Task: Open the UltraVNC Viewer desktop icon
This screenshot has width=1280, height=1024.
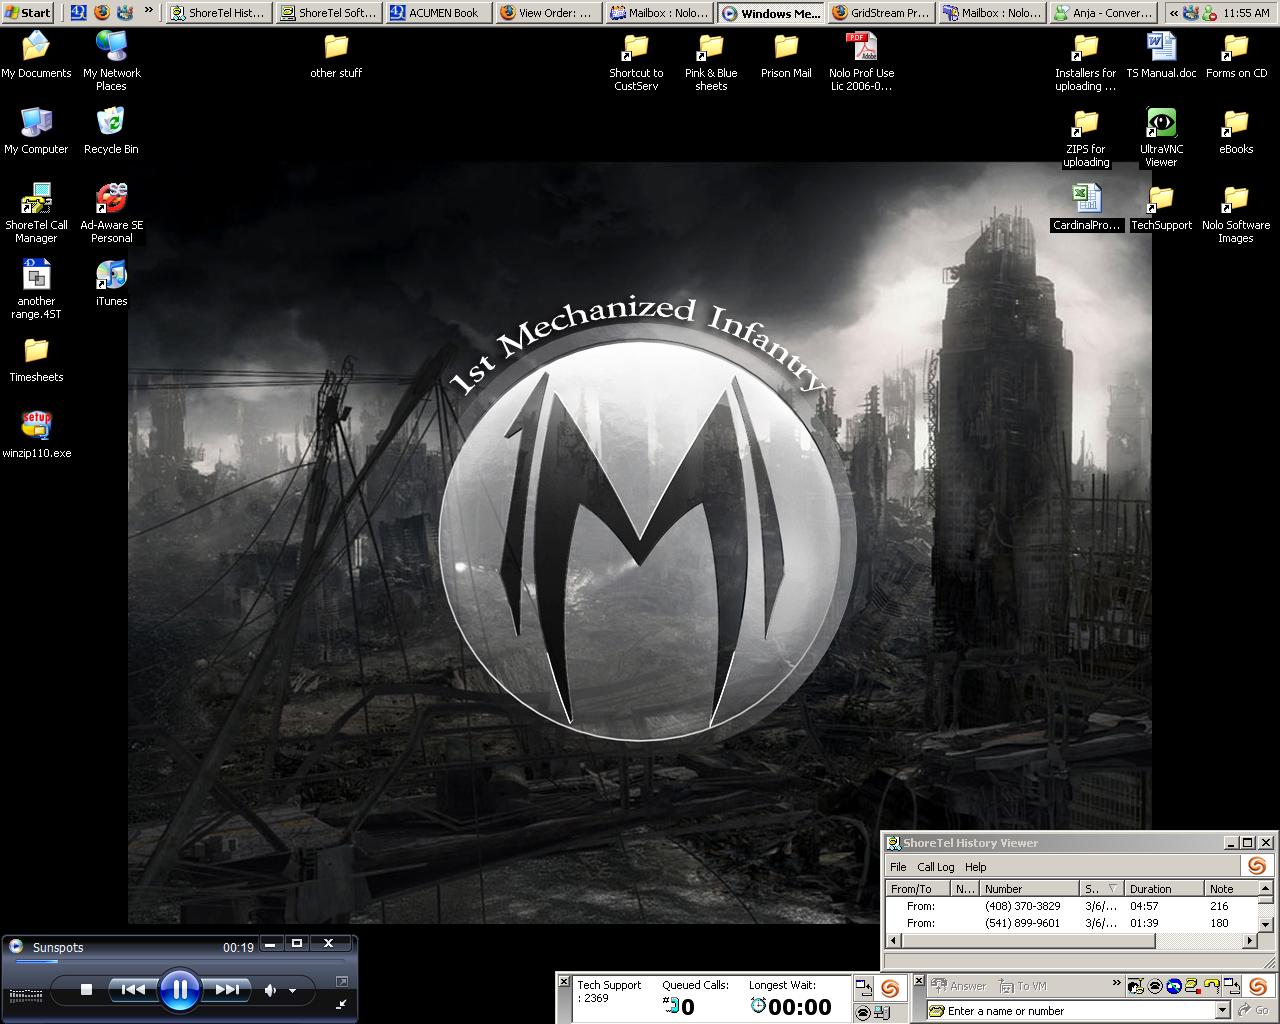Action: 1160,125
